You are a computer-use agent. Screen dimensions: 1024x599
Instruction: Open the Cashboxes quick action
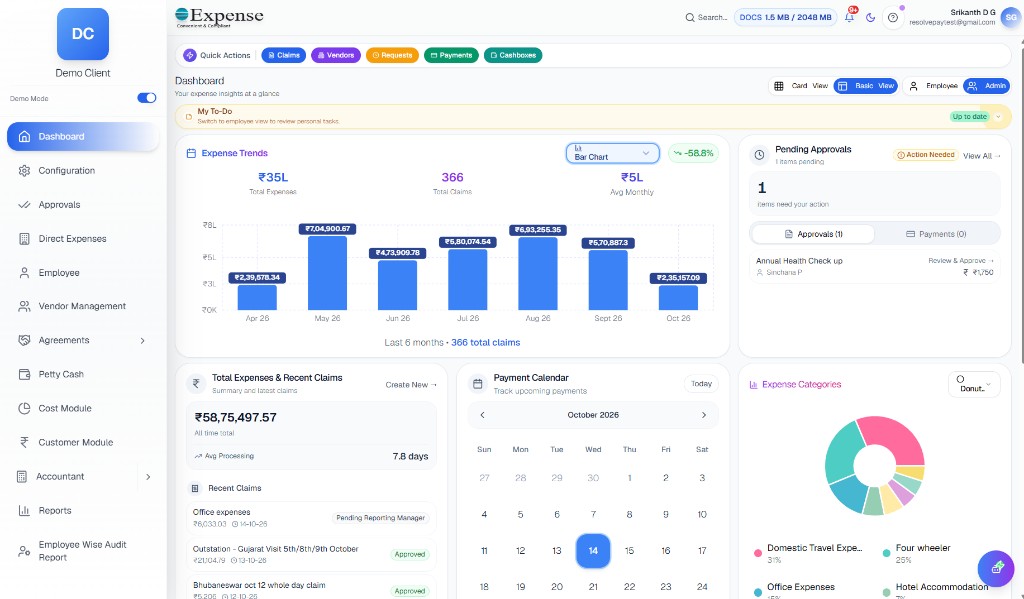pyautogui.click(x=513, y=56)
